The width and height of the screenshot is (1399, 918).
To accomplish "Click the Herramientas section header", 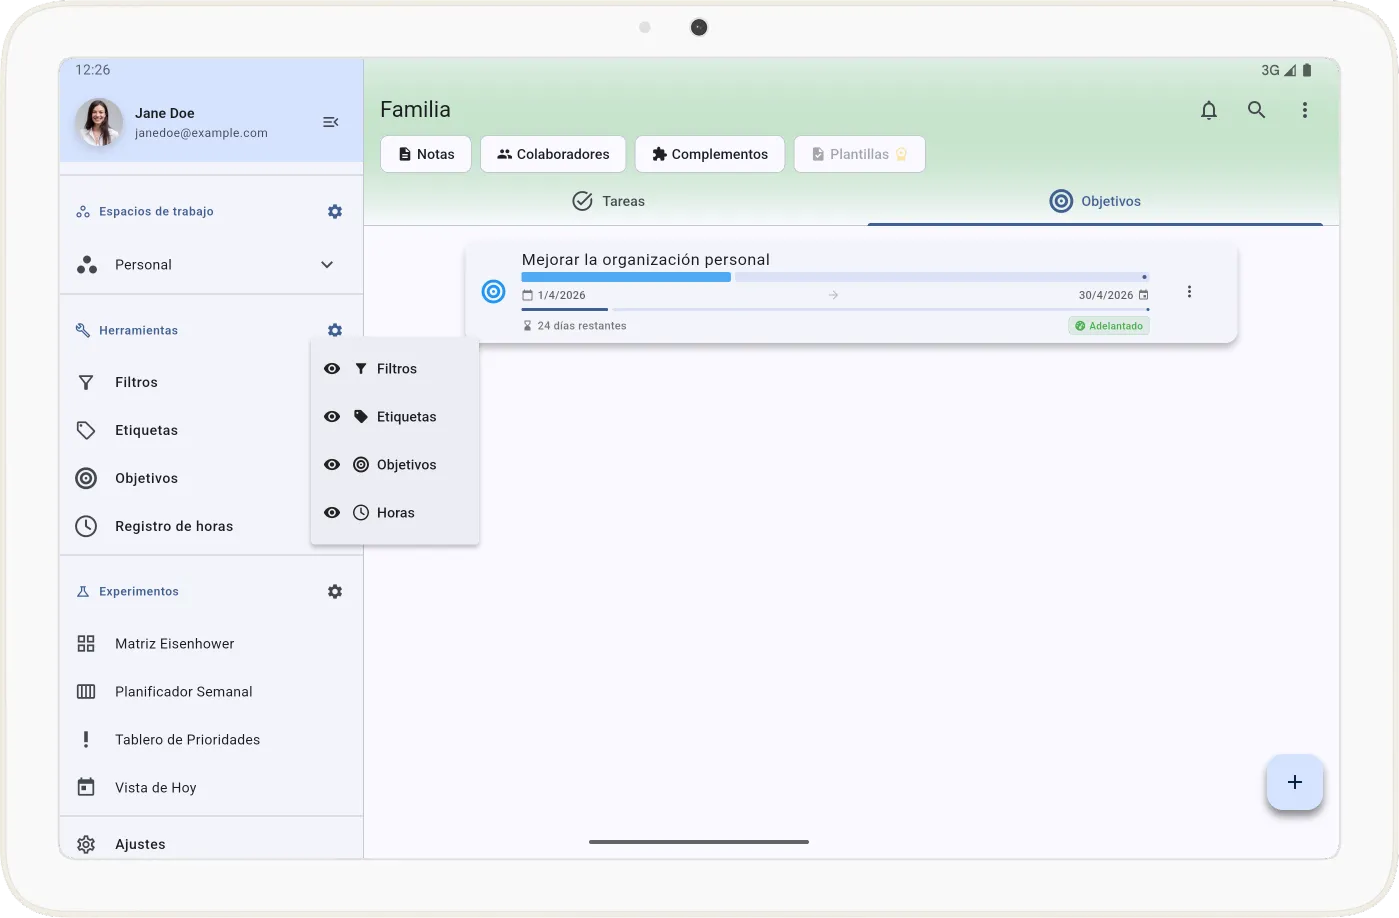I will click(x=138, y=330).
